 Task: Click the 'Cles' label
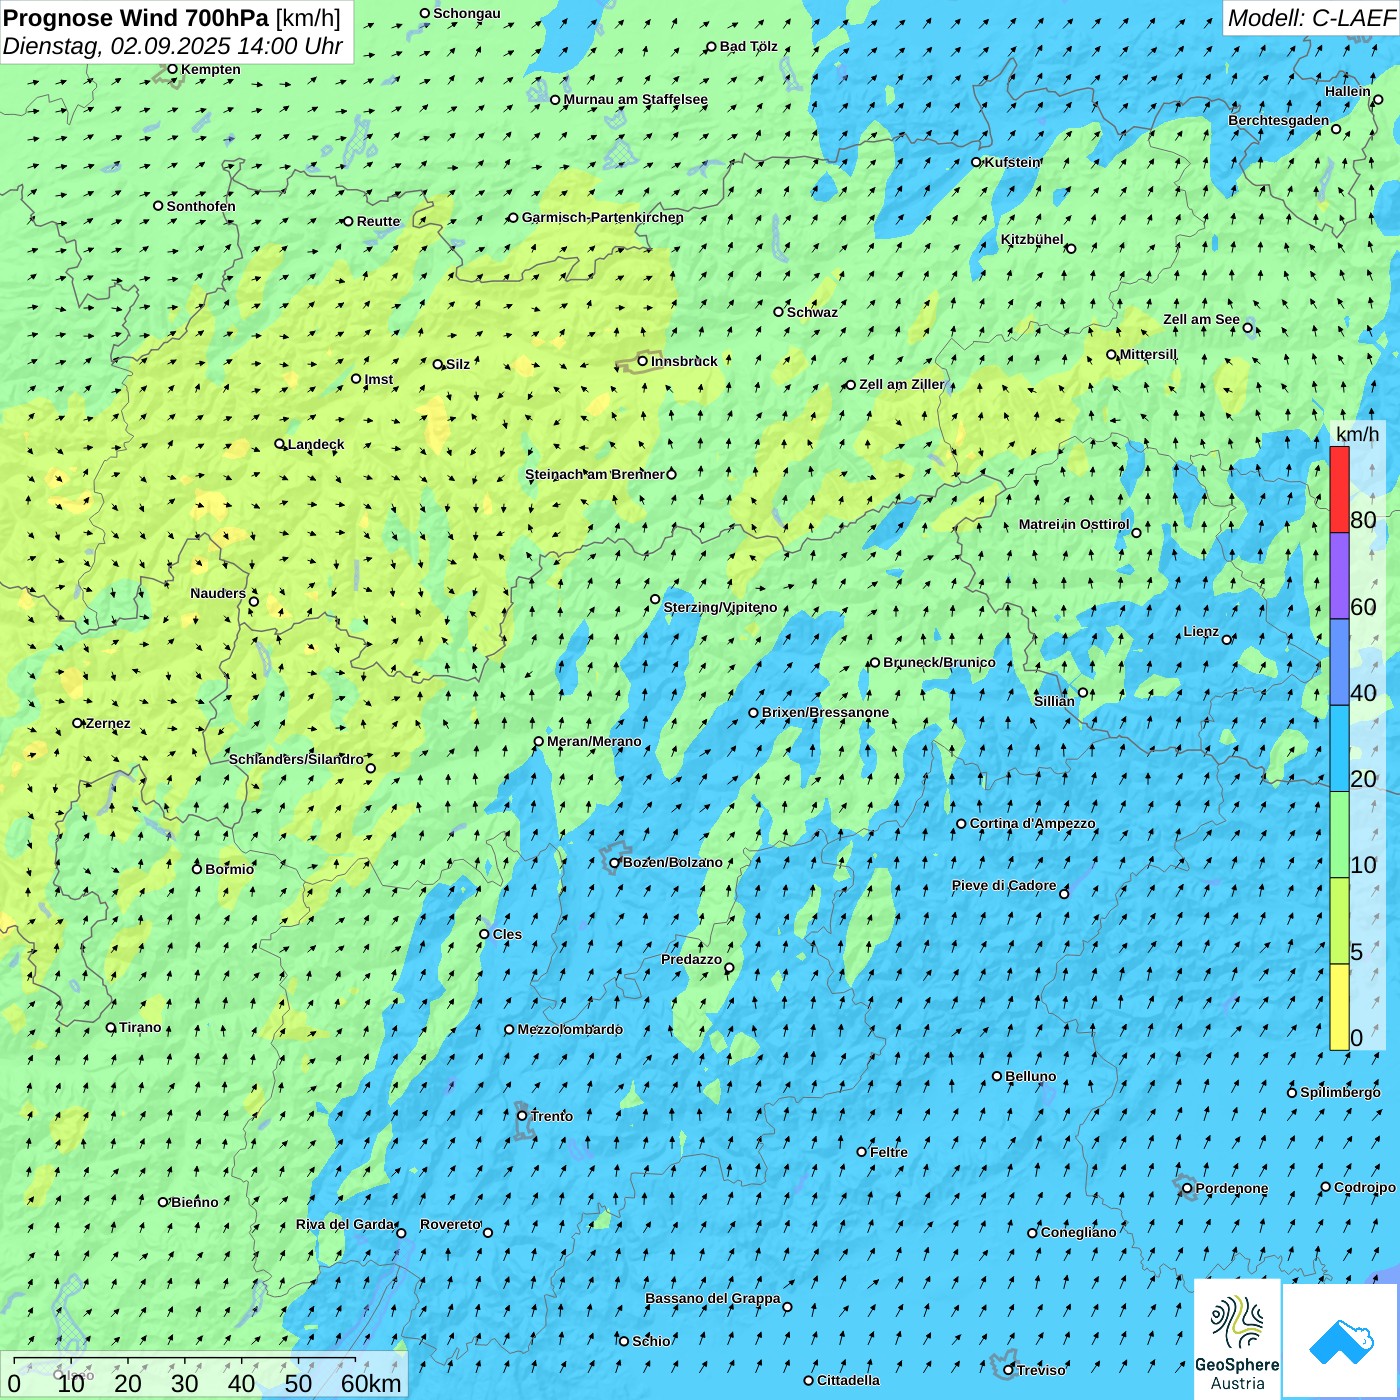coord(507,934)
